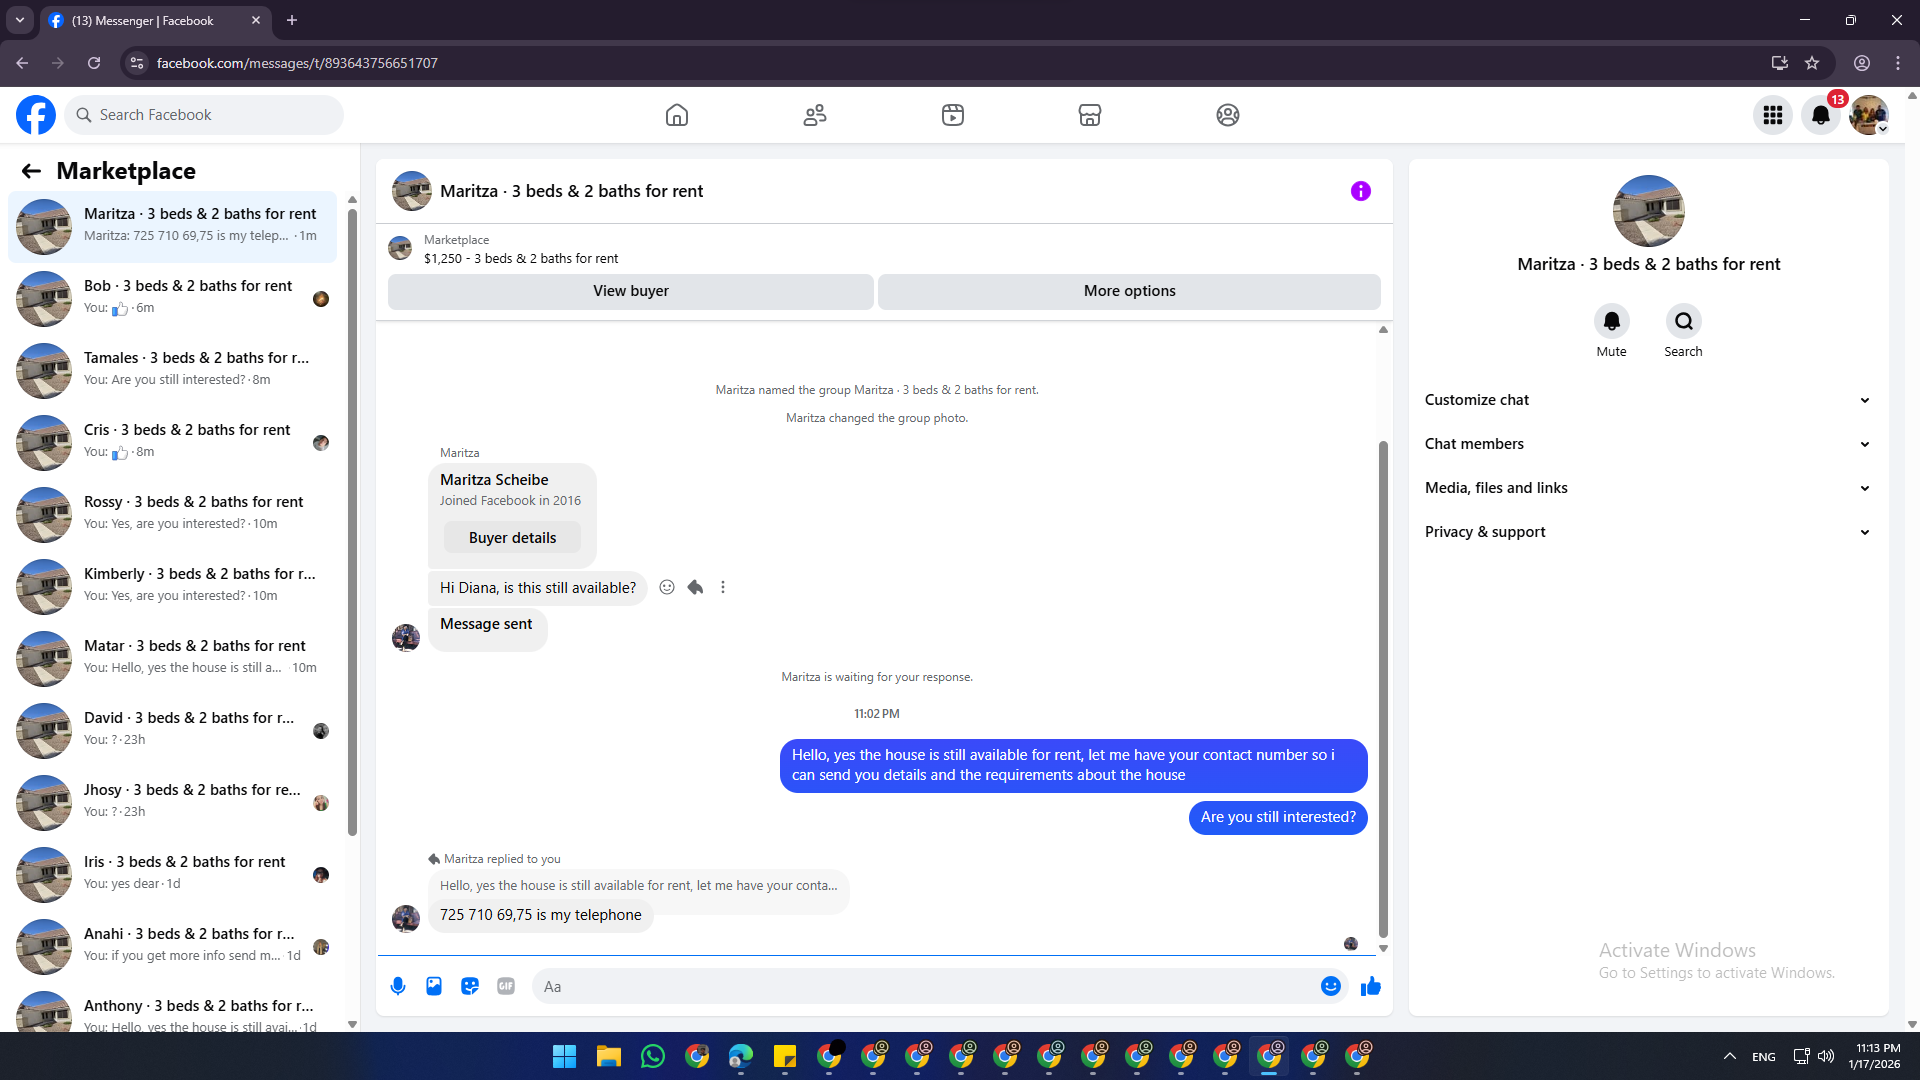Open the sticker picker icon
This screenshot has height=1080, width=1920.
(470, 986)
